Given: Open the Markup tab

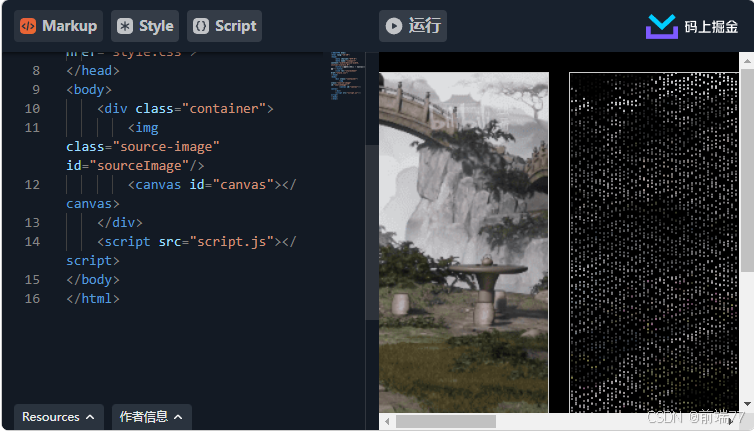Looking at the screenshot, I should (58, 26).
